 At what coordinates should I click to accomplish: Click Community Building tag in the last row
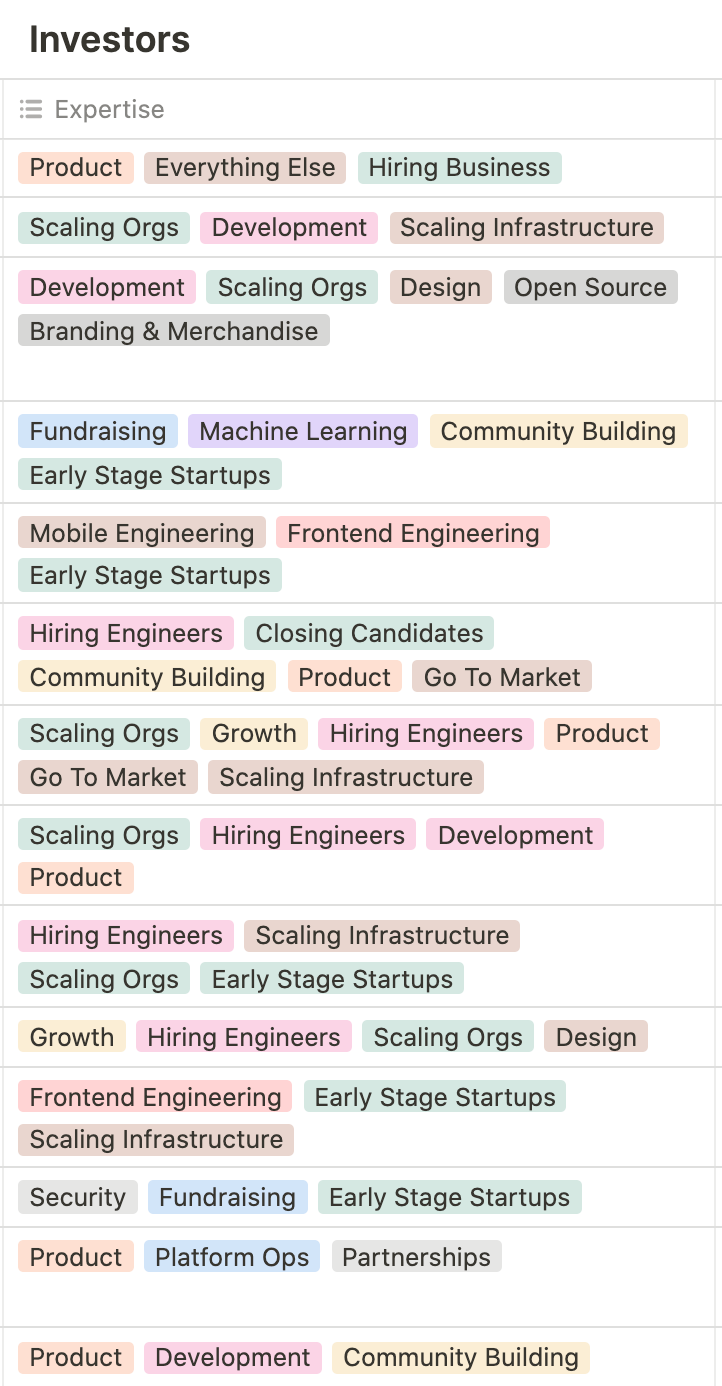(x=461, y=1358)
